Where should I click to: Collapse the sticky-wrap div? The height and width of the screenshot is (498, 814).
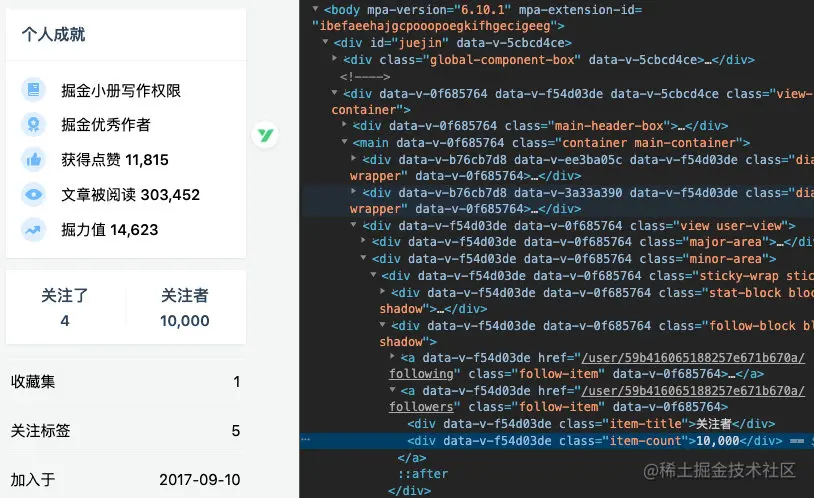tap(373, 275)
